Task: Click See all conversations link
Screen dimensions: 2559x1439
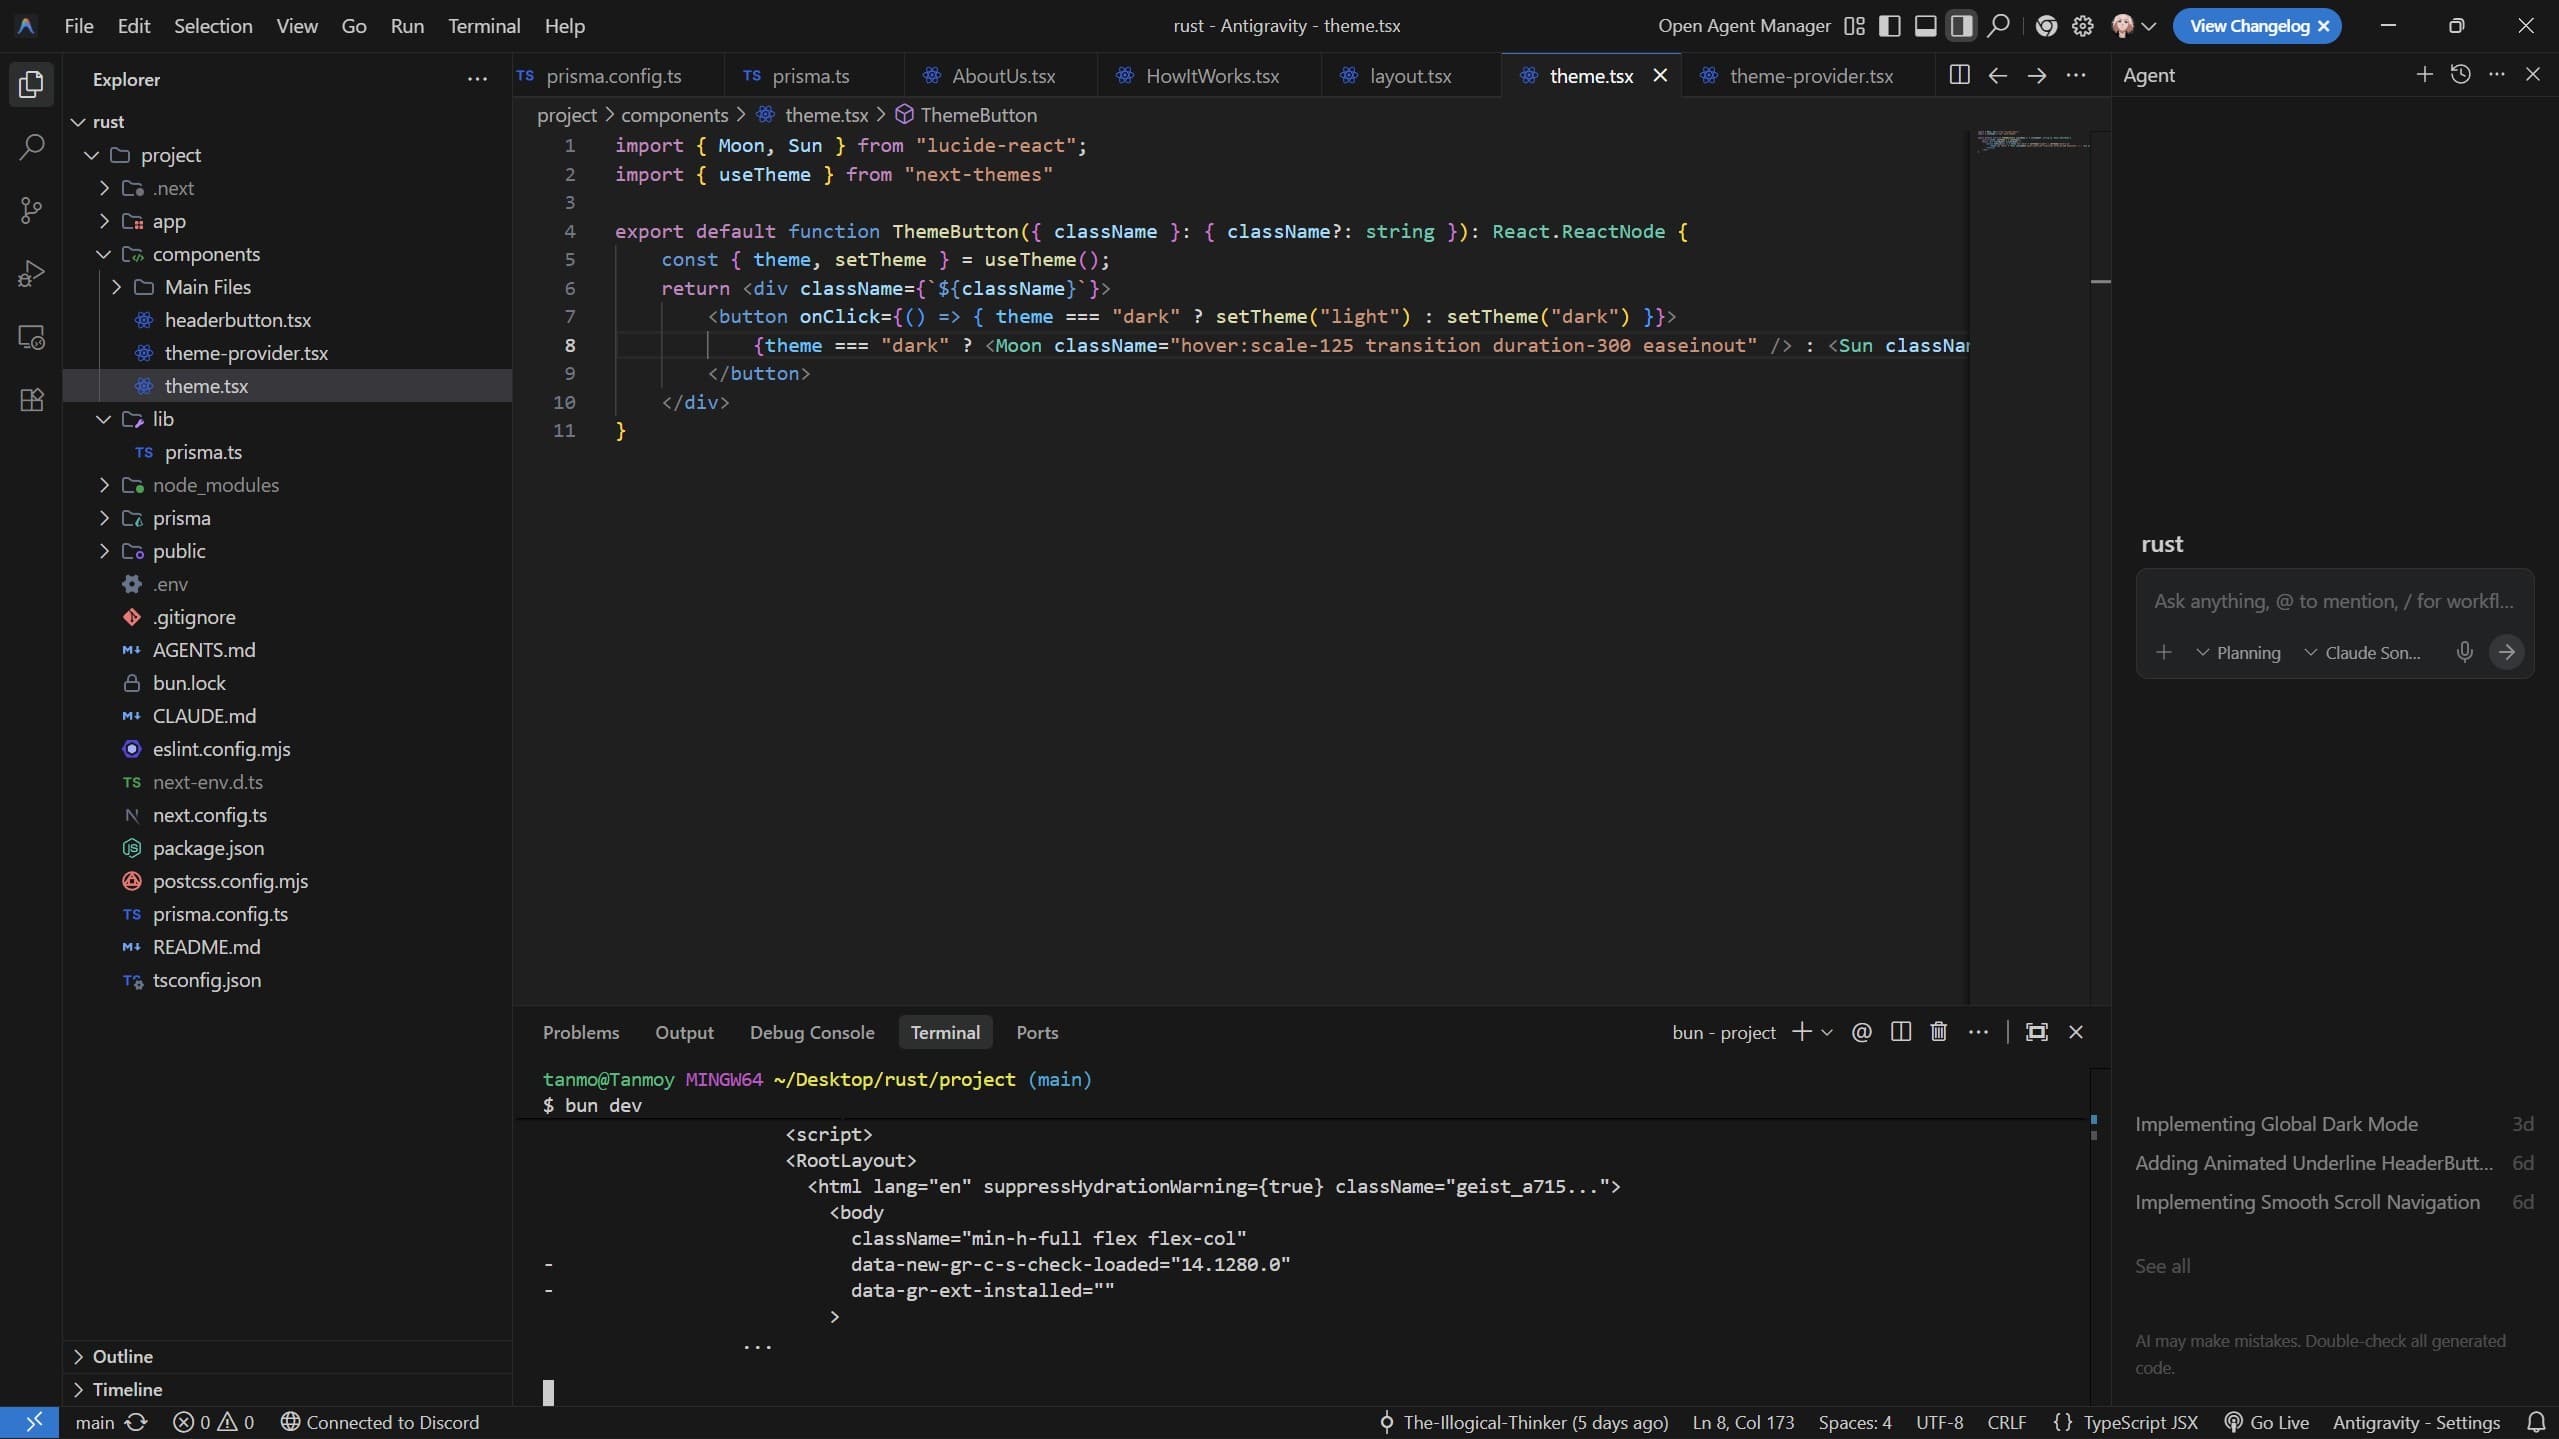Action: [2162, 1266]
